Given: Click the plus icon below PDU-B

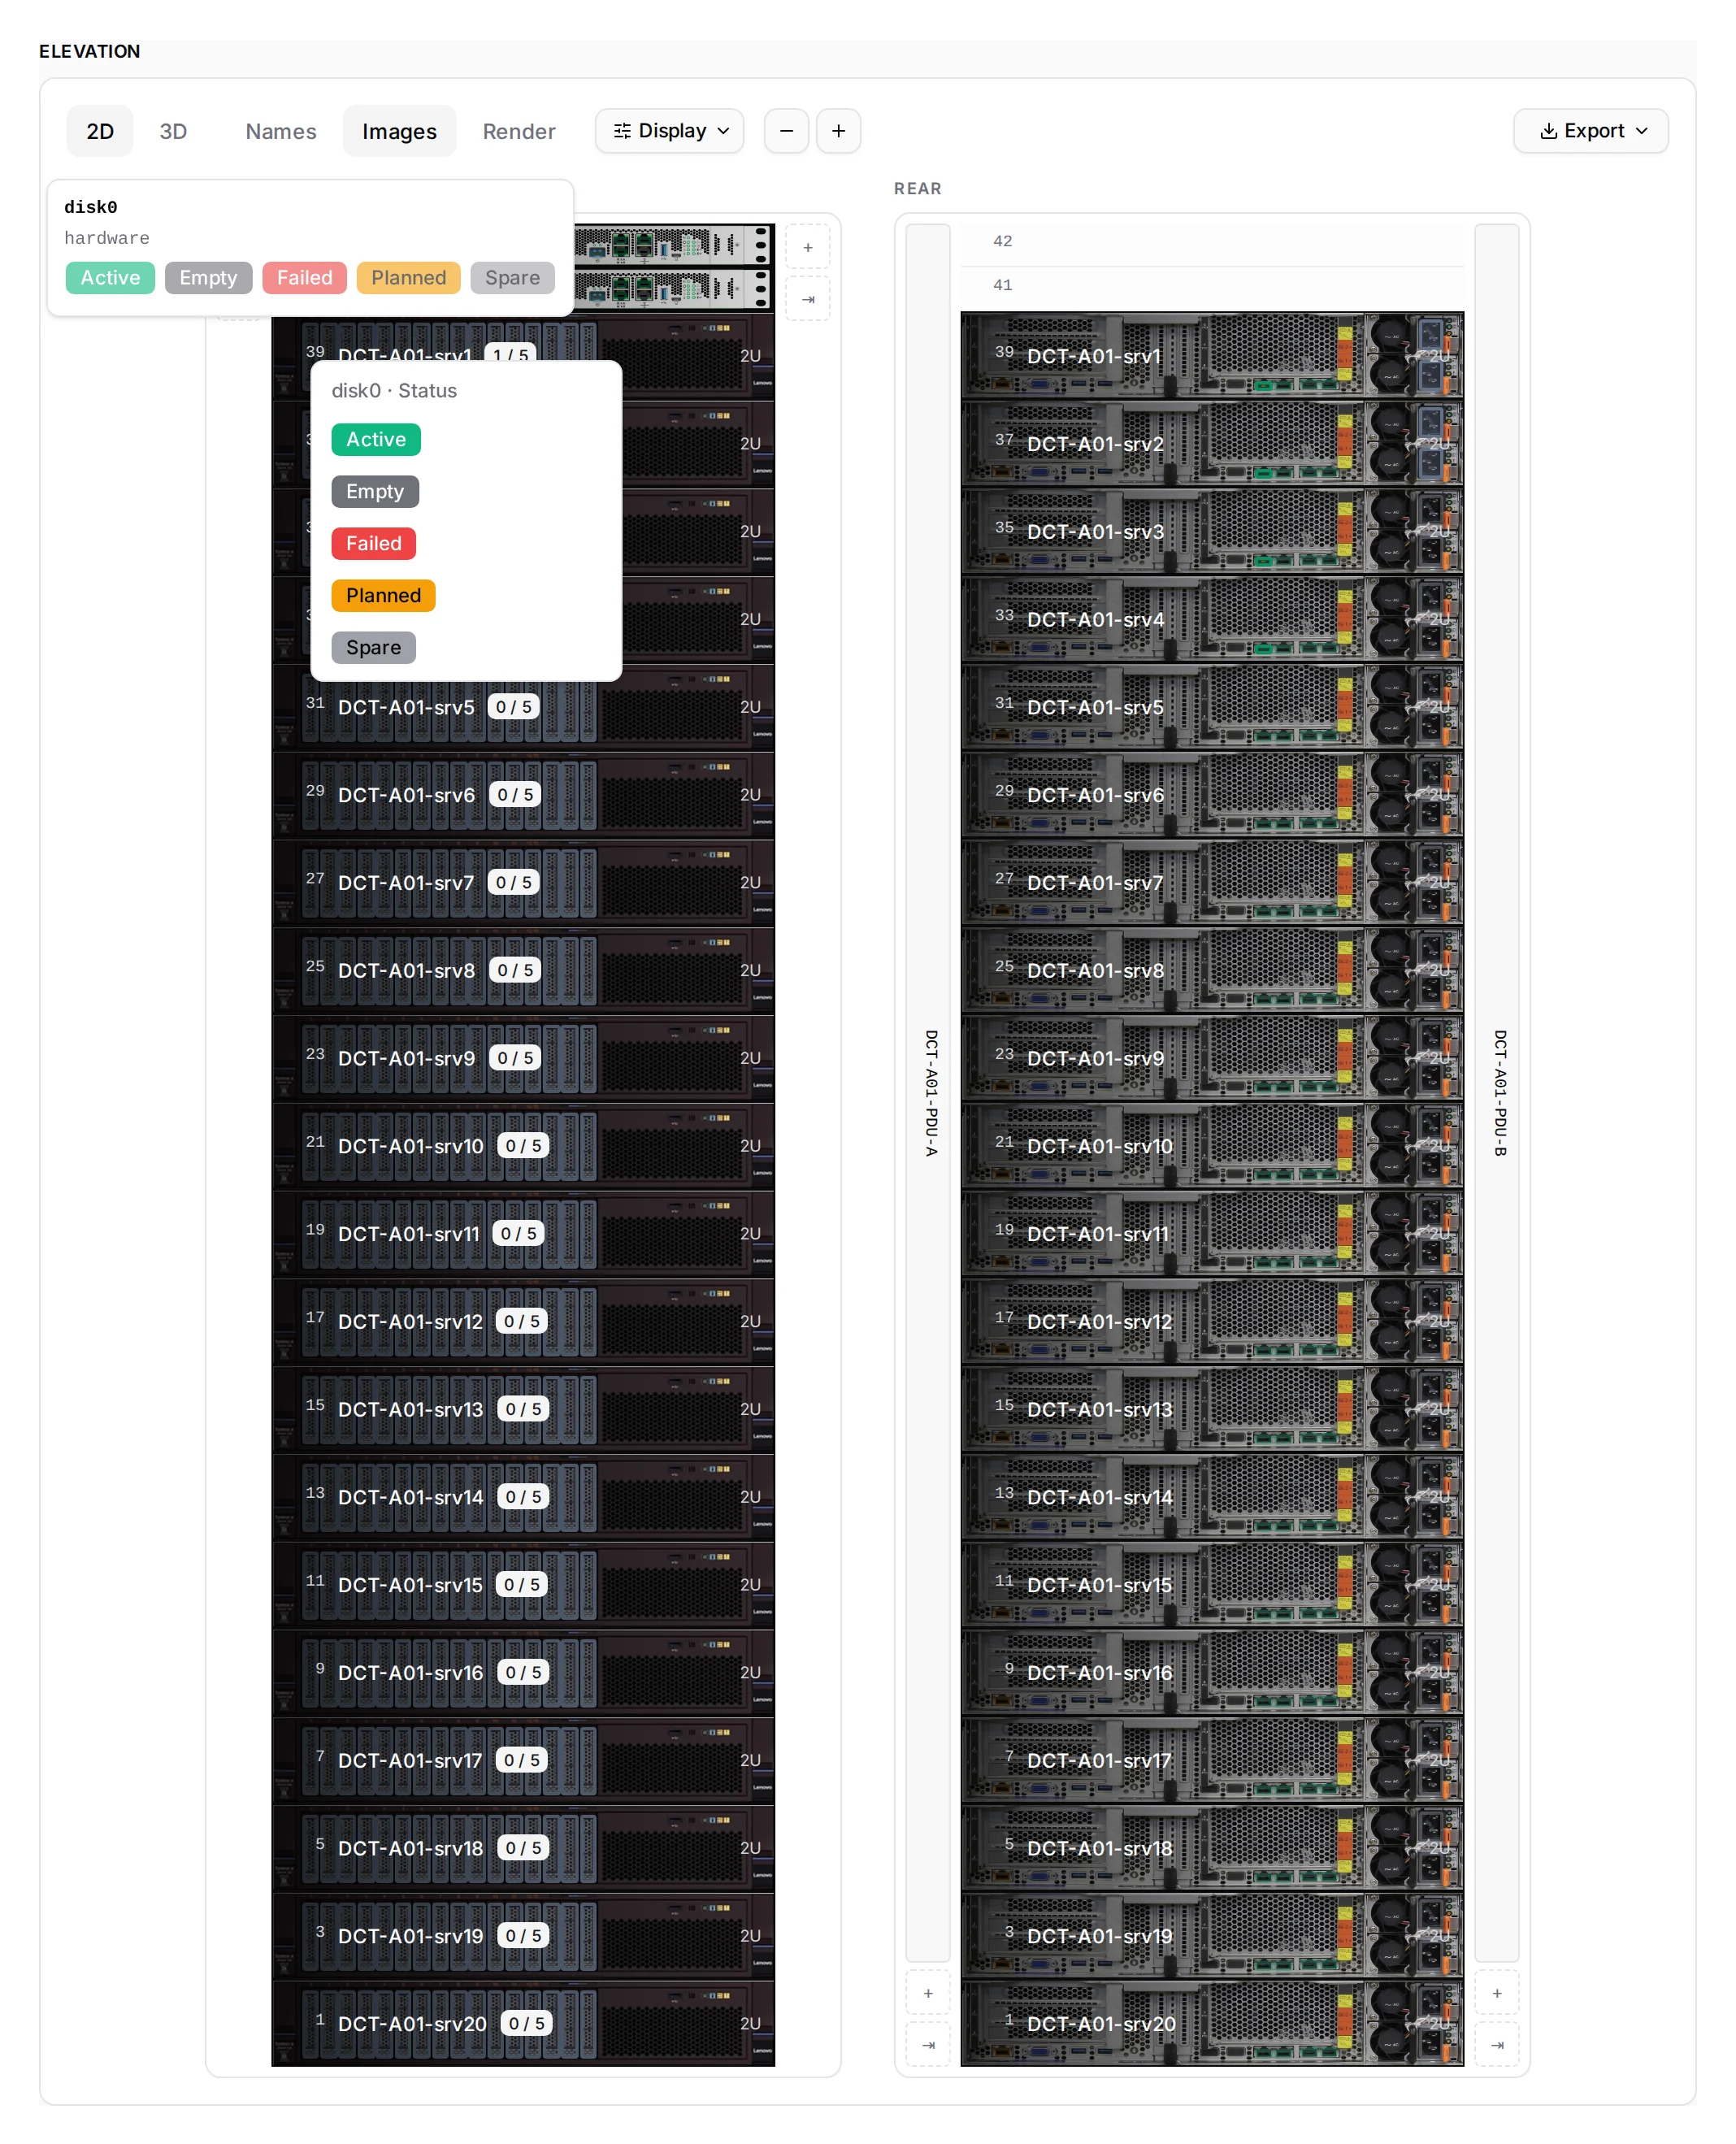Looking at the screenshot, I should pos(1496,1992).
